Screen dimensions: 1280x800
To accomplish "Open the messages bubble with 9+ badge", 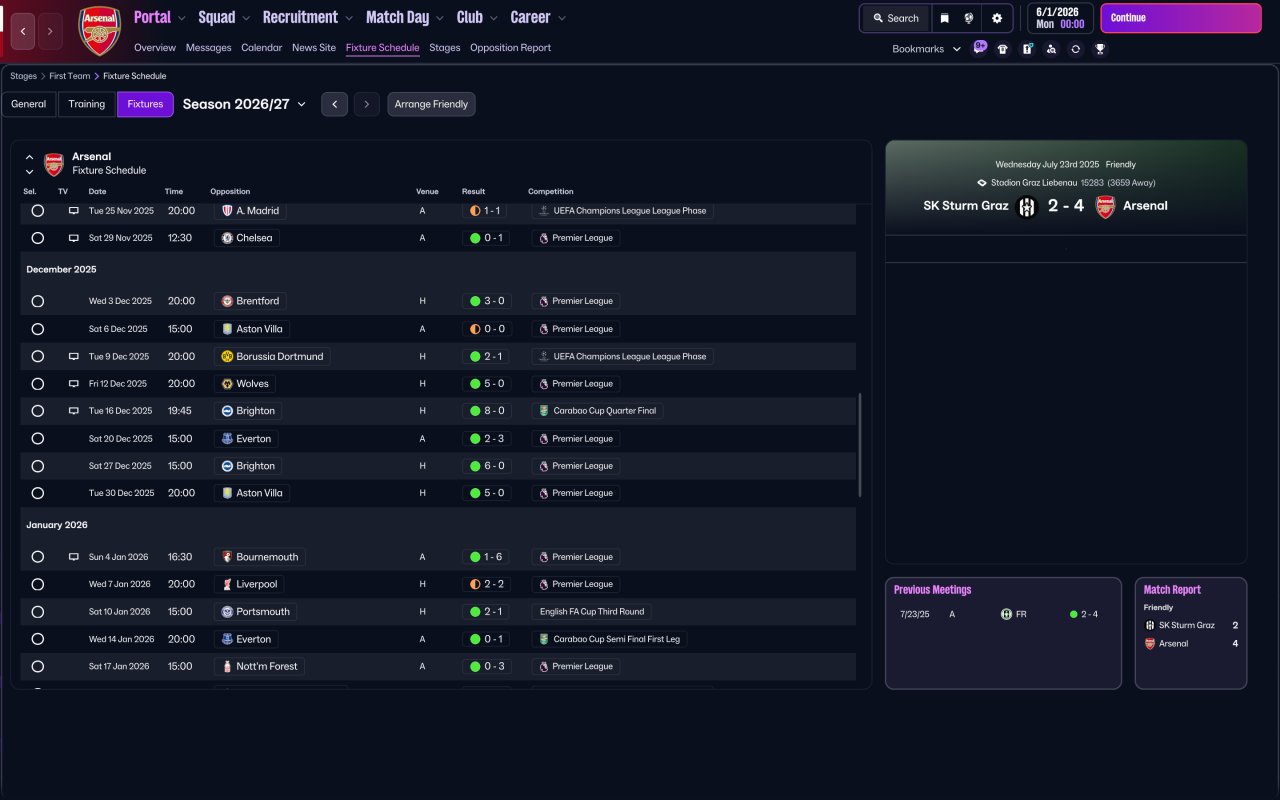I will 979,47.
